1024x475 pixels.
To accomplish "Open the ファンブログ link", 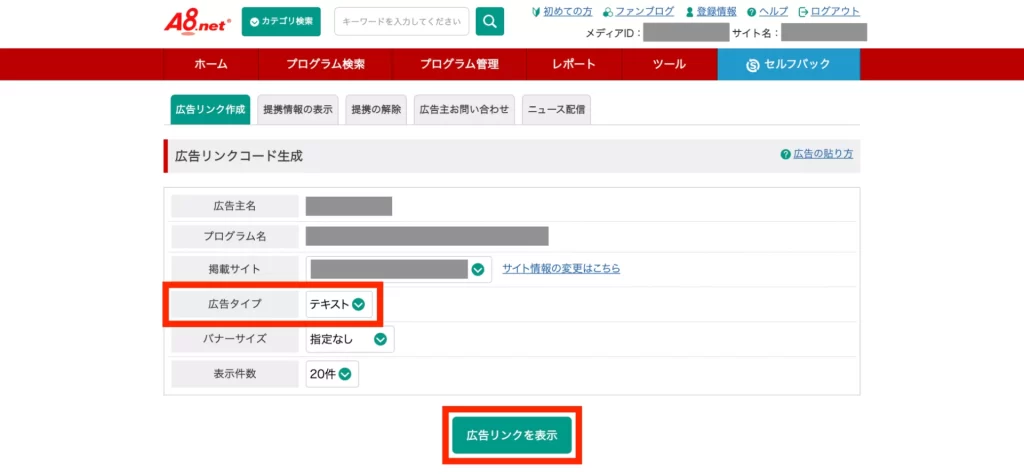I will click(x=644, y=12).
